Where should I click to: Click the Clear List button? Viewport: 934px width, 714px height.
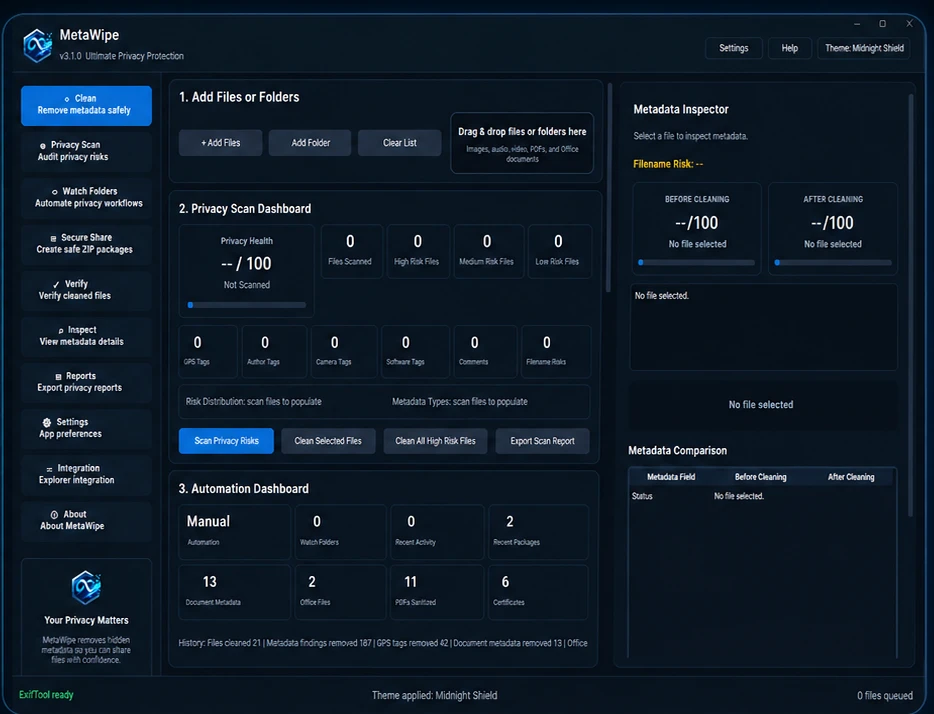pyautogui.click(x=400, y=143)
